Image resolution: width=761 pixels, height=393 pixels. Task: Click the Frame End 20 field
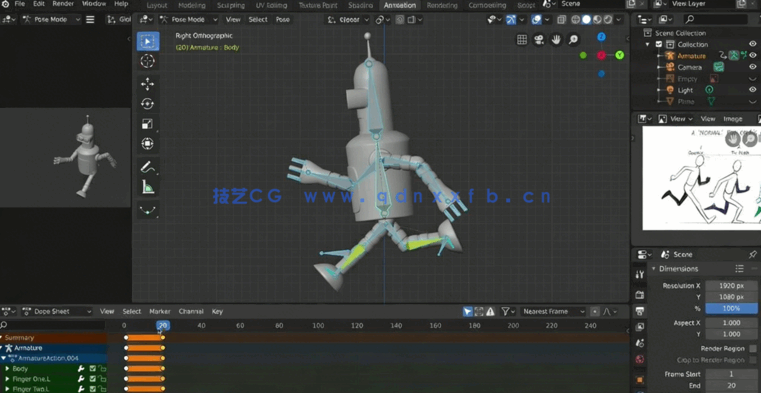tap(731, 386)
